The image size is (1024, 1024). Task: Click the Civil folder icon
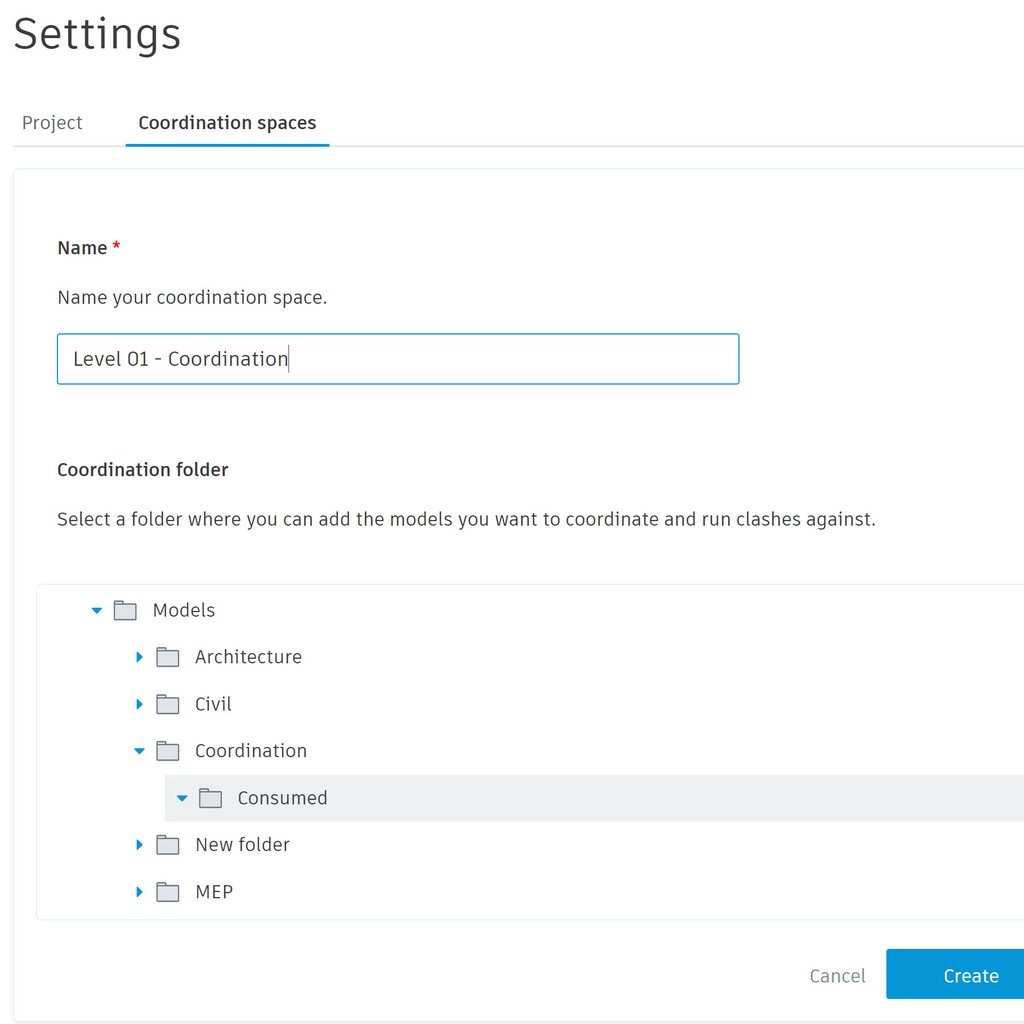pos(167,704)
